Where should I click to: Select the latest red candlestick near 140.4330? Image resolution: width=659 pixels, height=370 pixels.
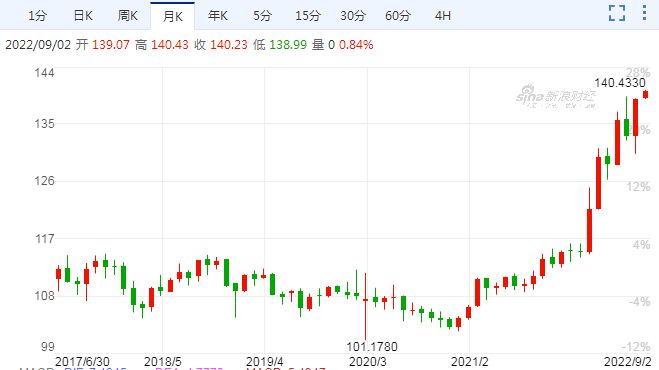point(645,95)
